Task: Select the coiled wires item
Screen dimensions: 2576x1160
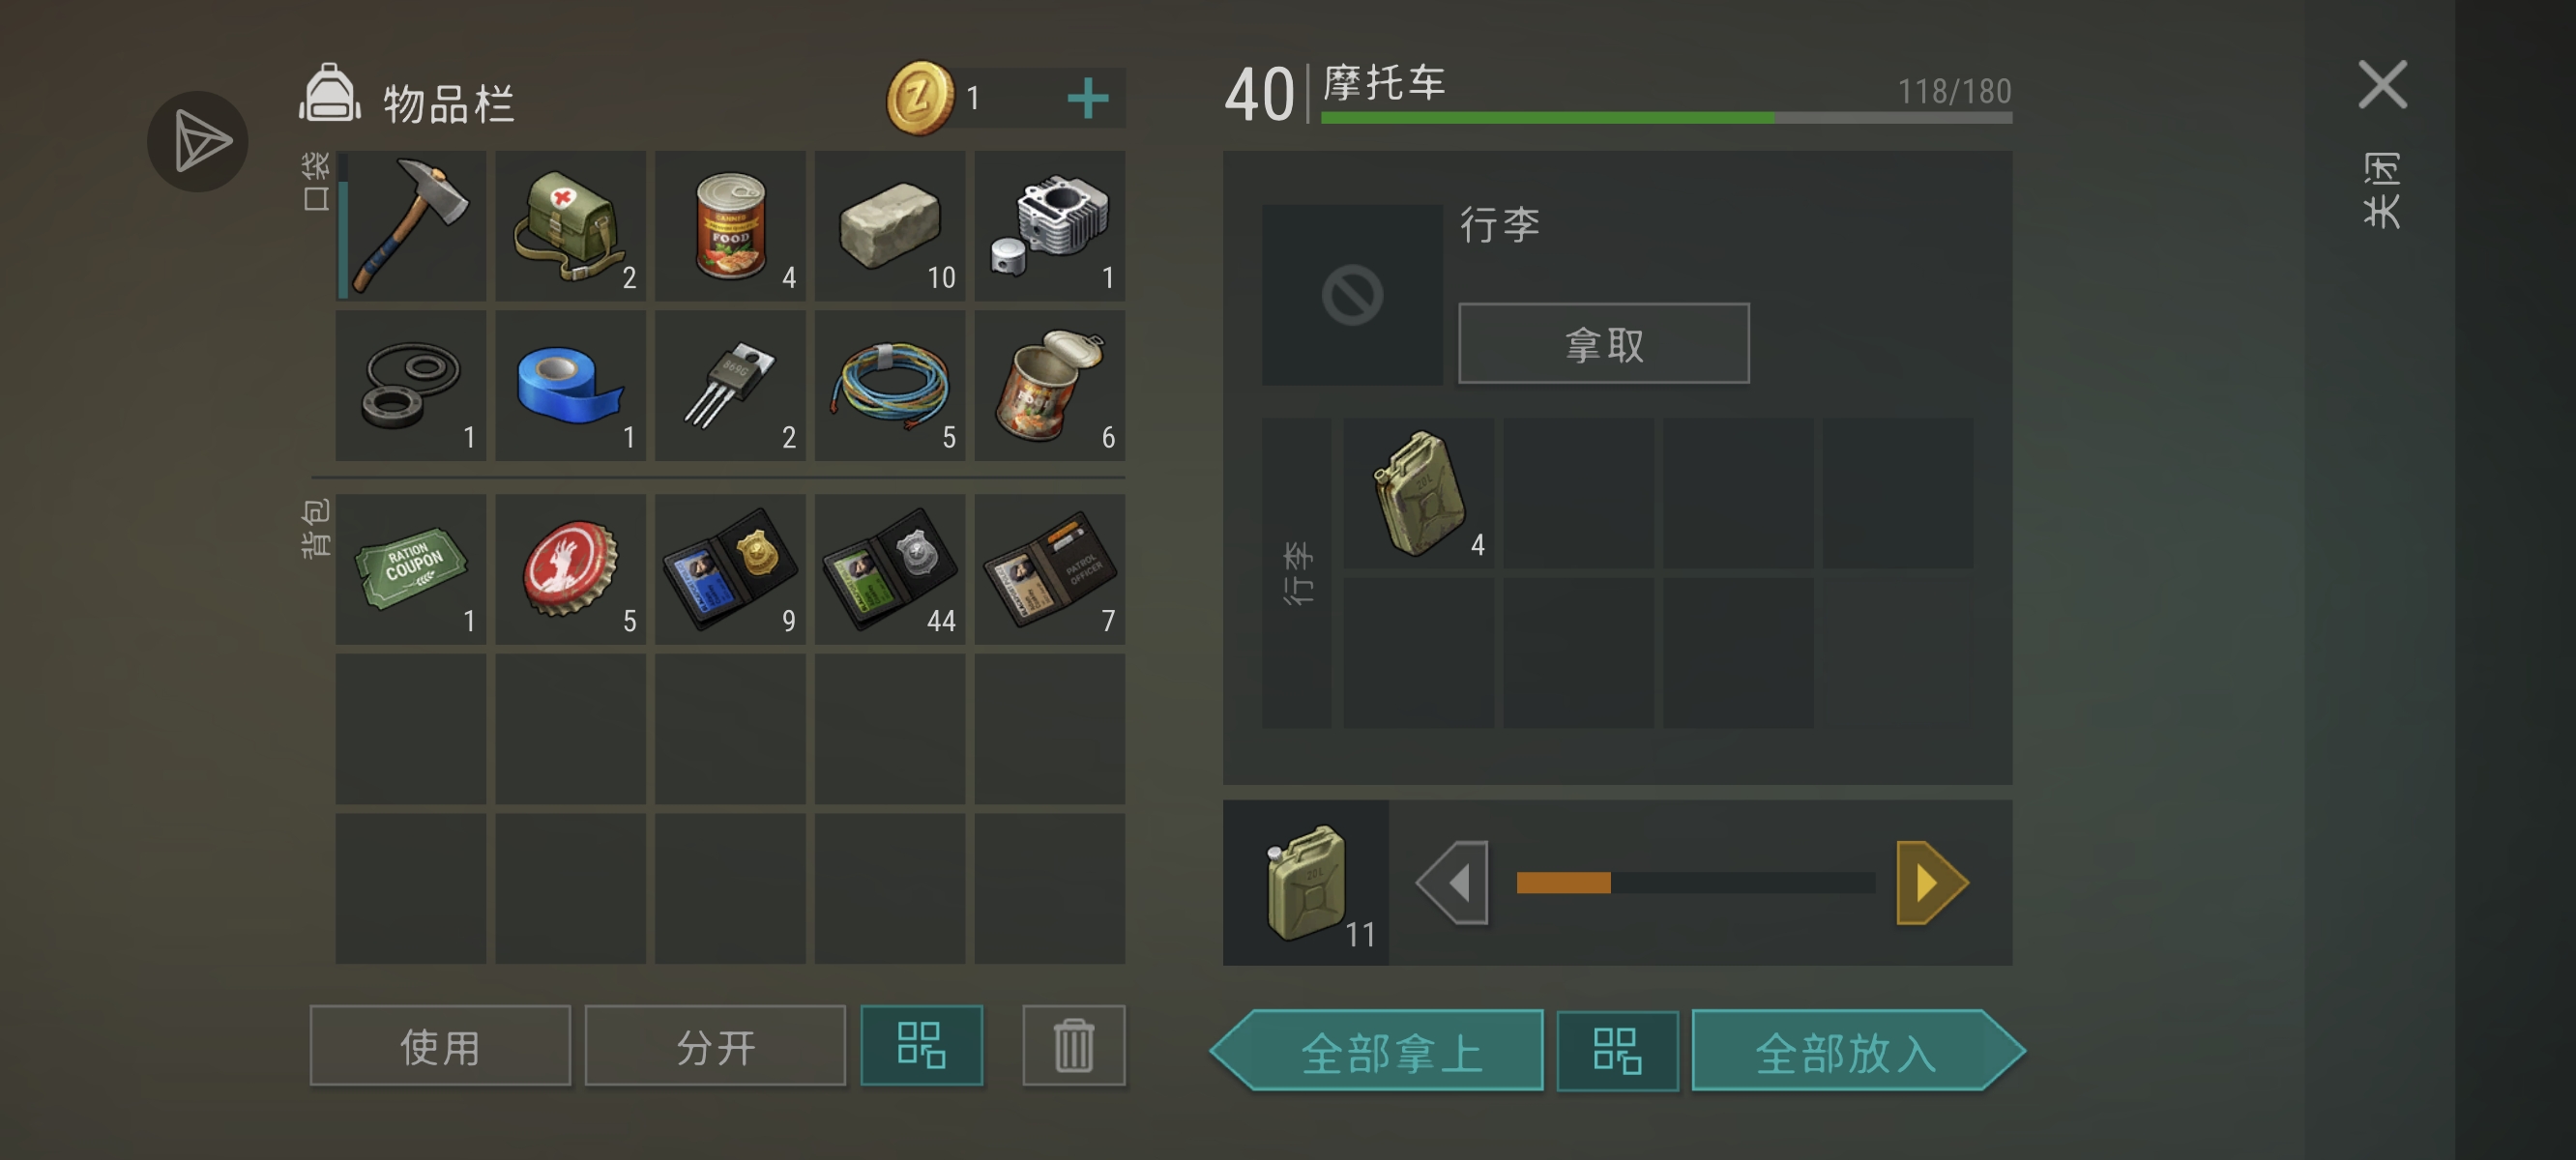Action: 890,386
